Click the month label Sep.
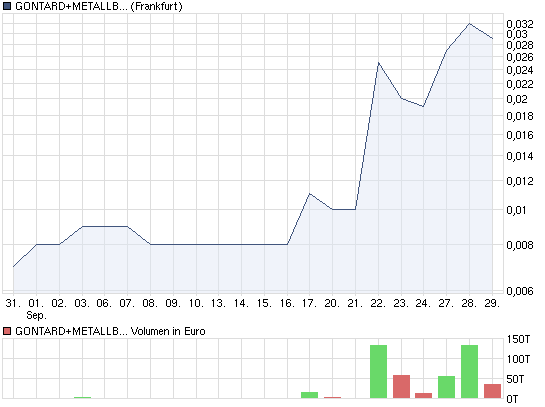545x407 pixels. (x=36, y=316)
